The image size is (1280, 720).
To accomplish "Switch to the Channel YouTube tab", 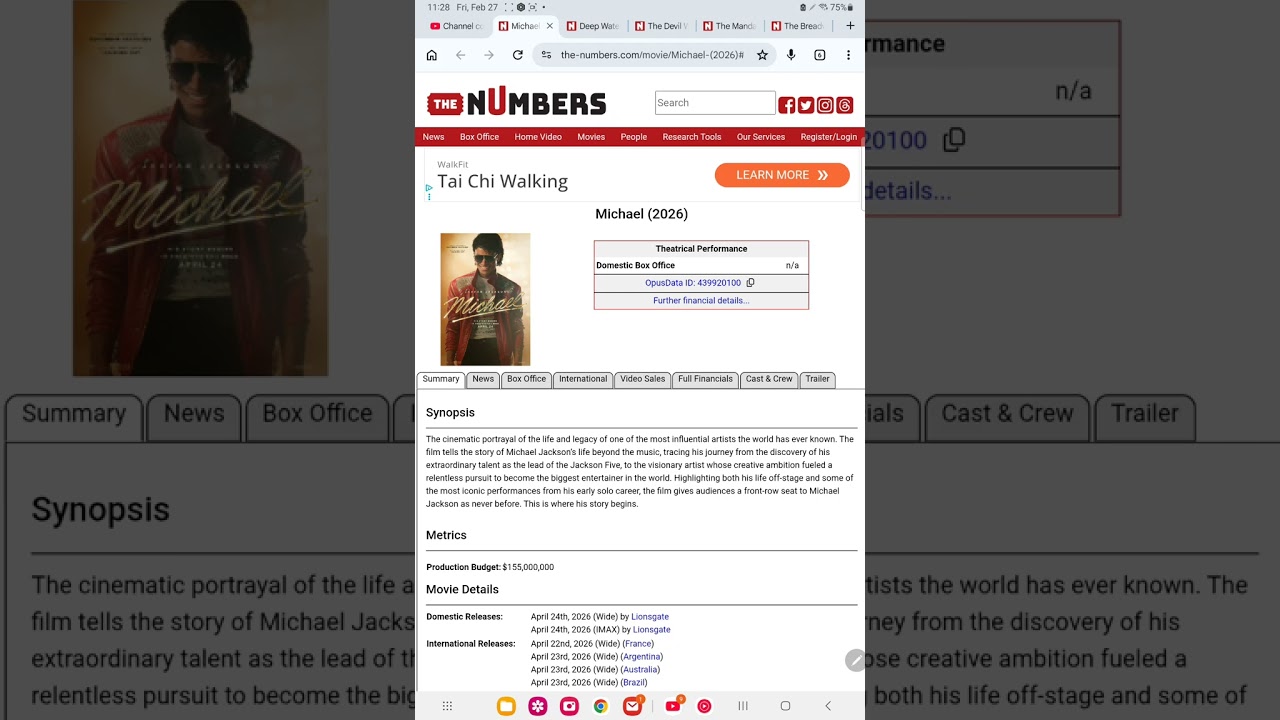I will coord(457,26).
